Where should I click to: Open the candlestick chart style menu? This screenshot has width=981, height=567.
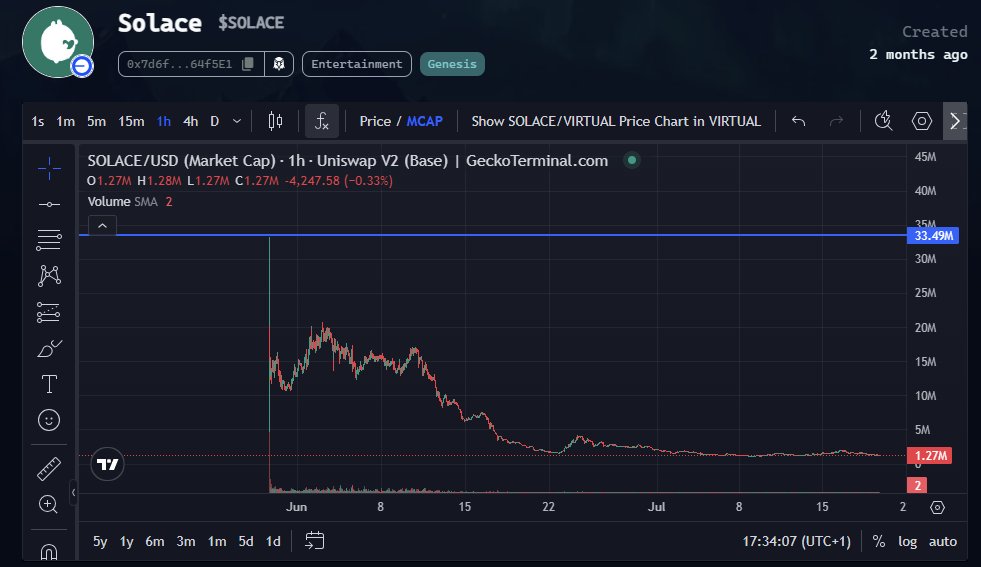(x=275, y=121)
